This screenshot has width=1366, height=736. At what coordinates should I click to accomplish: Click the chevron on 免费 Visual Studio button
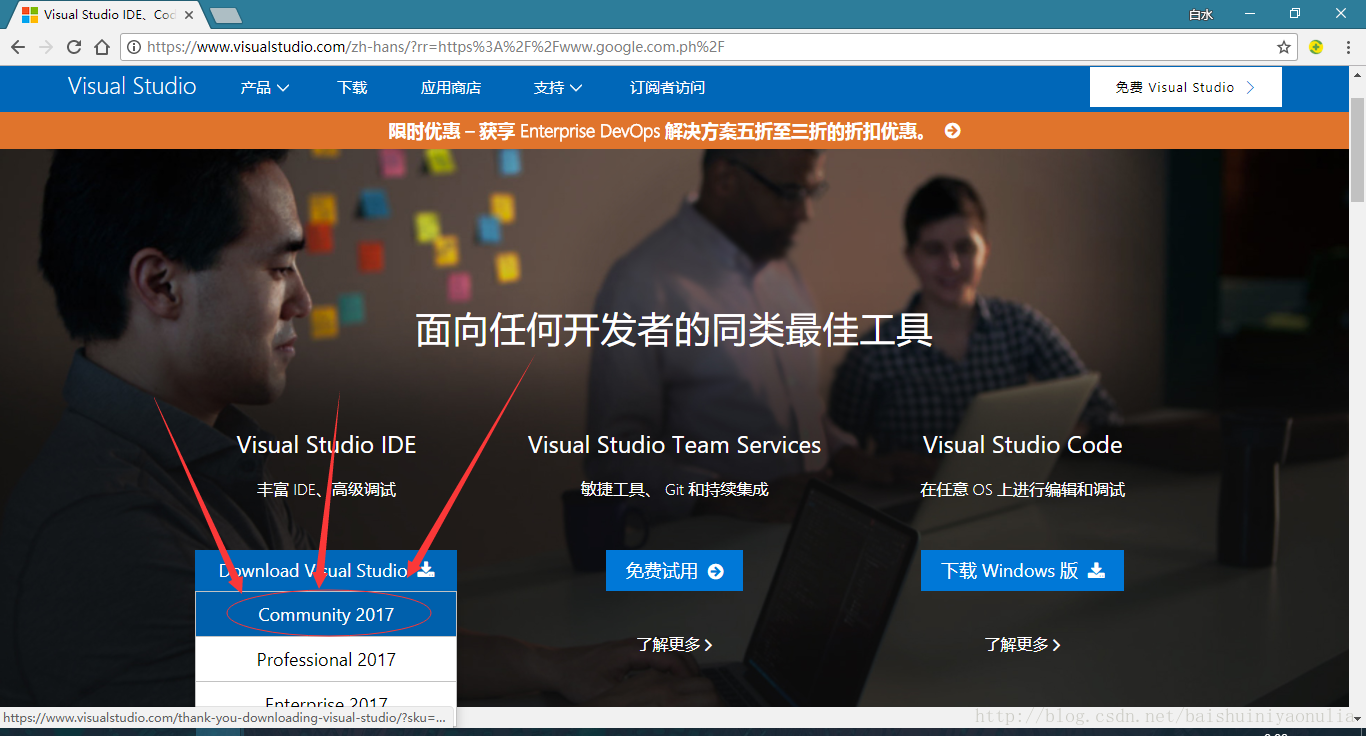1250,88
